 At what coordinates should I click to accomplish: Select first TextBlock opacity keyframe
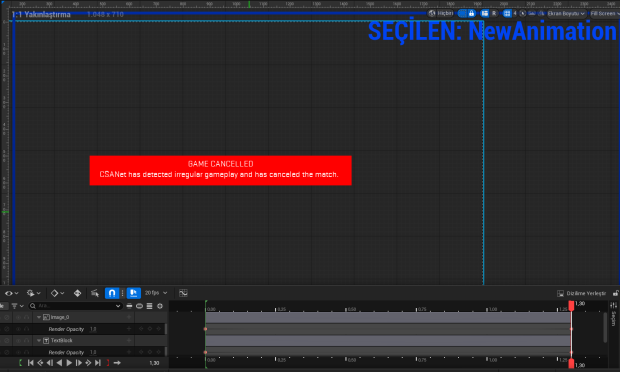point(205,352)
